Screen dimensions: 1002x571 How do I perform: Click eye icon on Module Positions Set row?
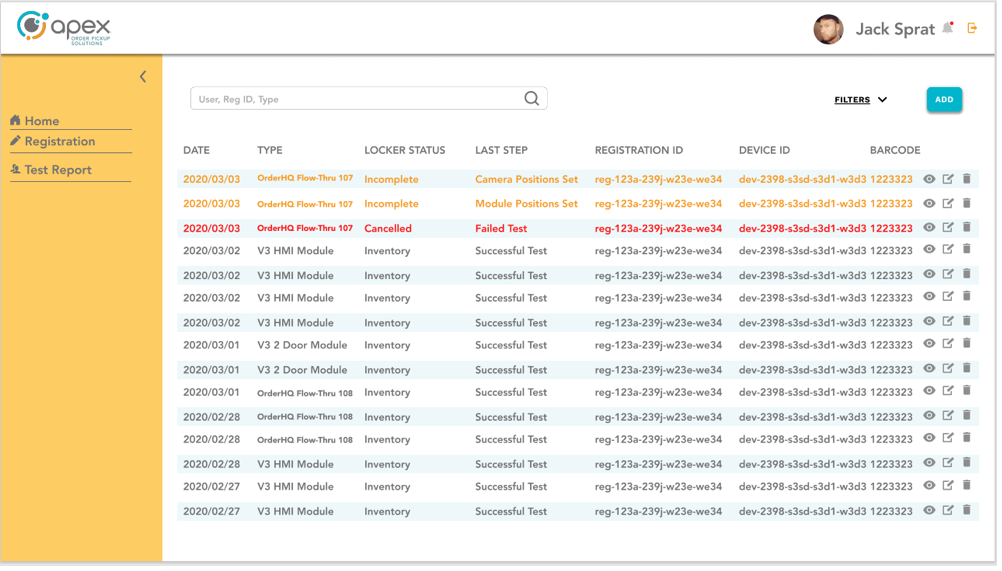coord(929,203)
